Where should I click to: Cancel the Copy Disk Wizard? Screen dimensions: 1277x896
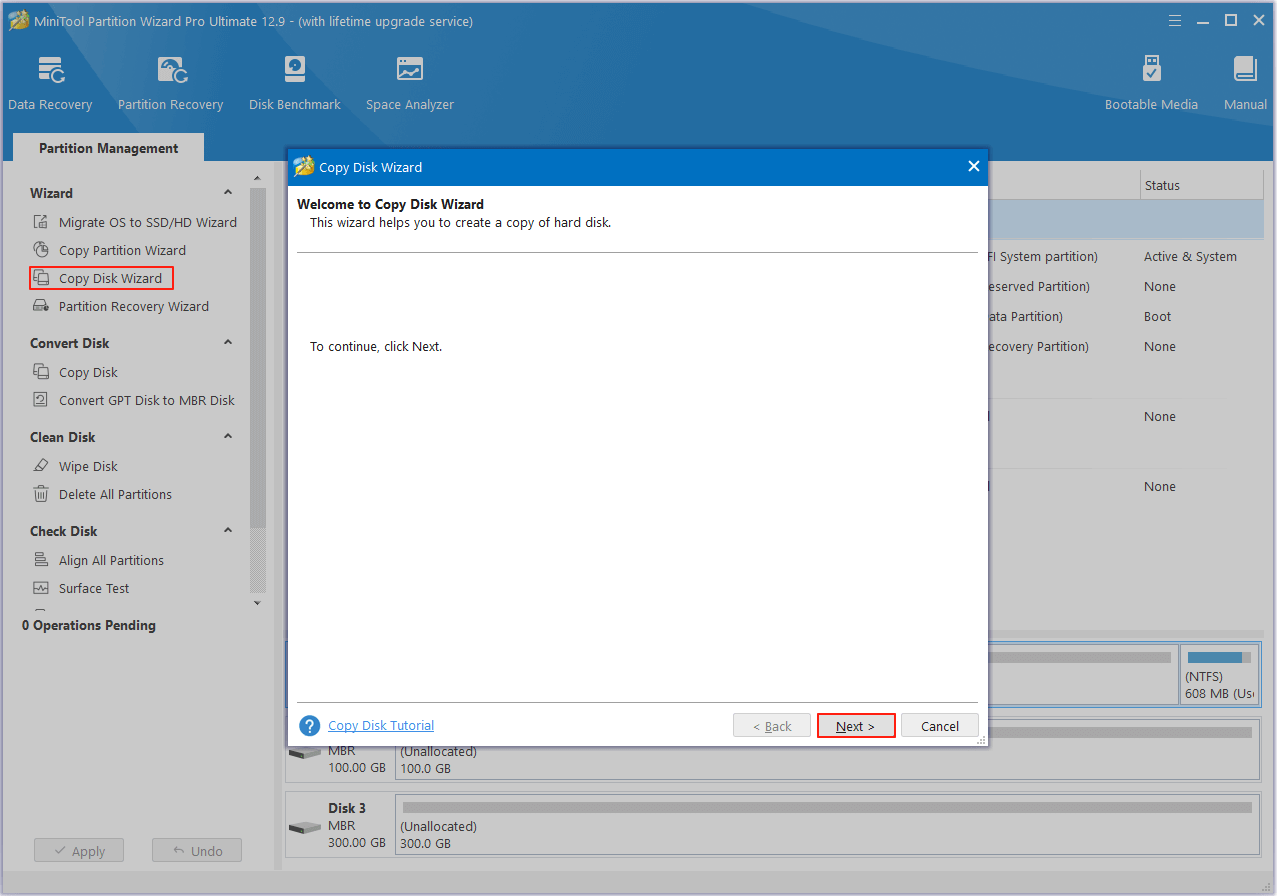940,726
